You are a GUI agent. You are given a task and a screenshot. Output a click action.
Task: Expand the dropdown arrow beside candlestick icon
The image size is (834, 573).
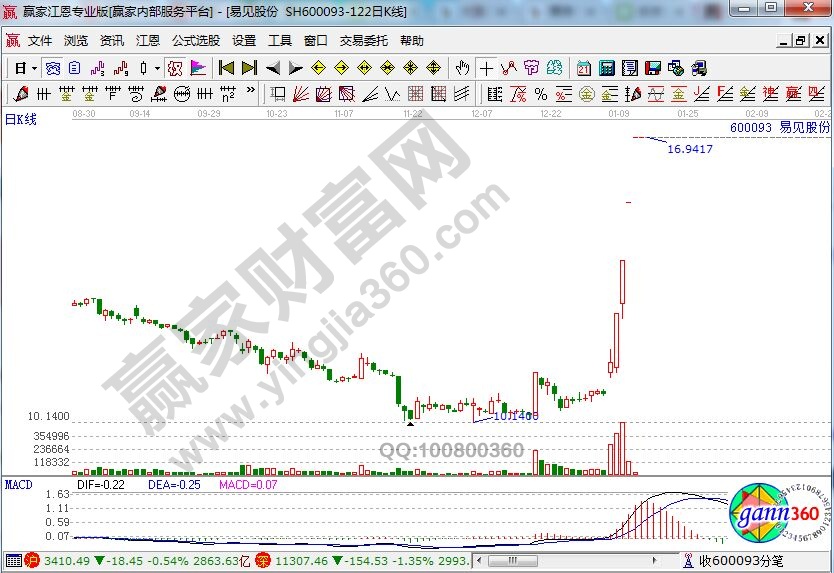point(157,68)
